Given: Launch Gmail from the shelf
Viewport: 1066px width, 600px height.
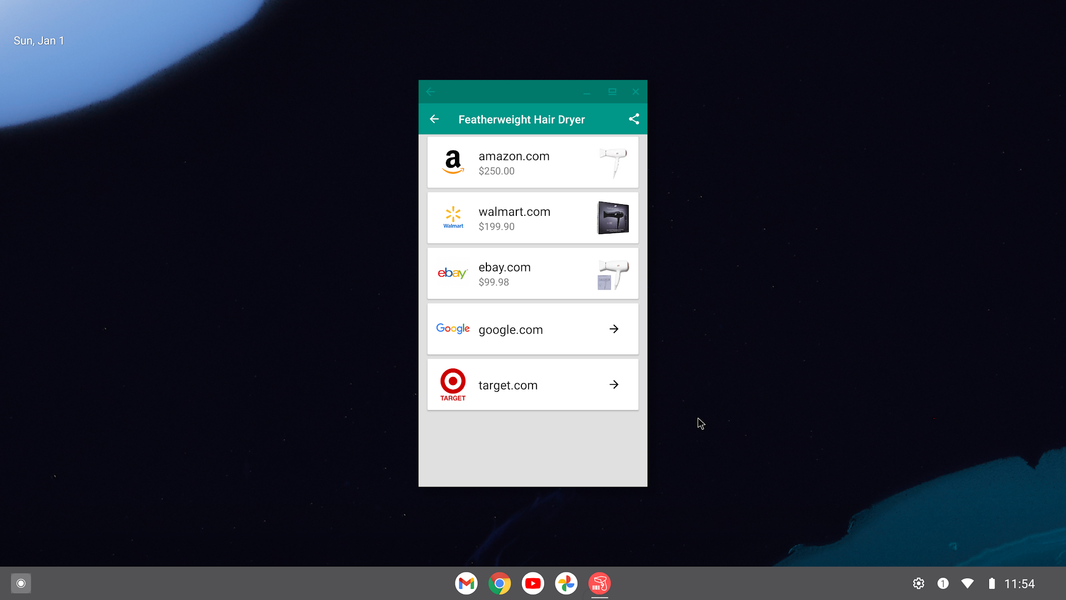Looking at the screenshot, I should pyautogui.click(x=466, y=583).
